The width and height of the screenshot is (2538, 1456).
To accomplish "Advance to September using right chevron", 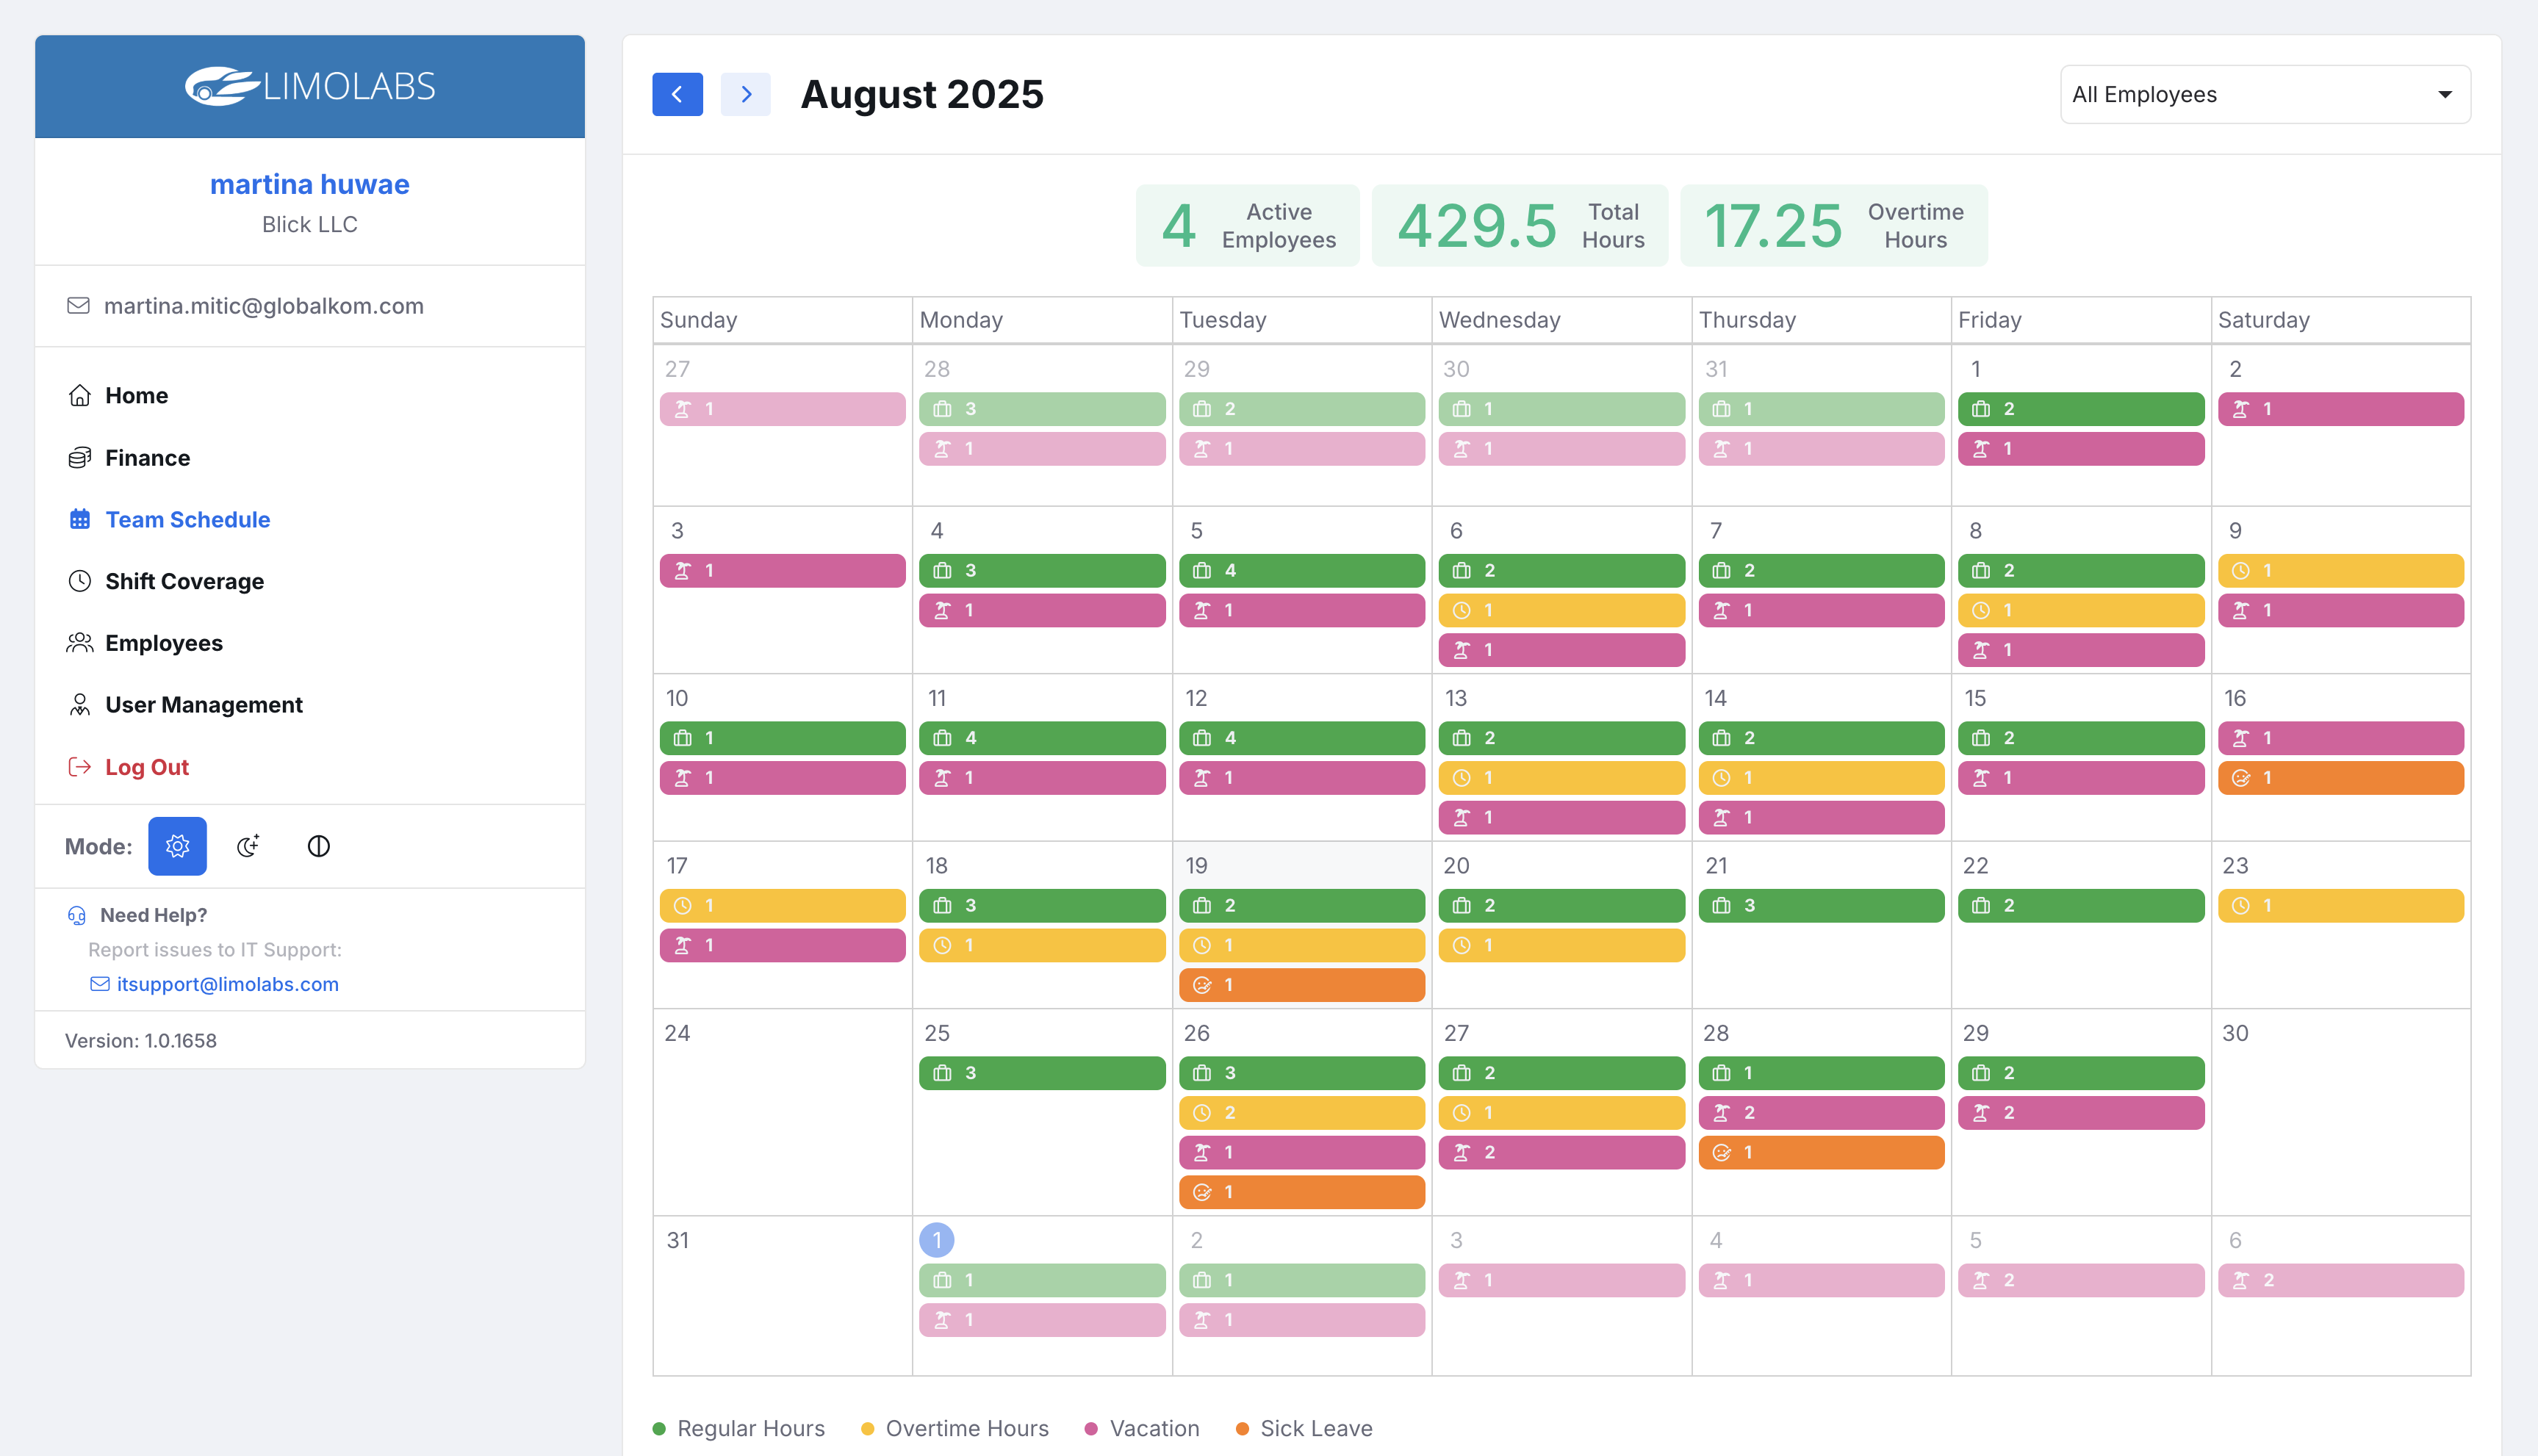I will coord(746,93).
